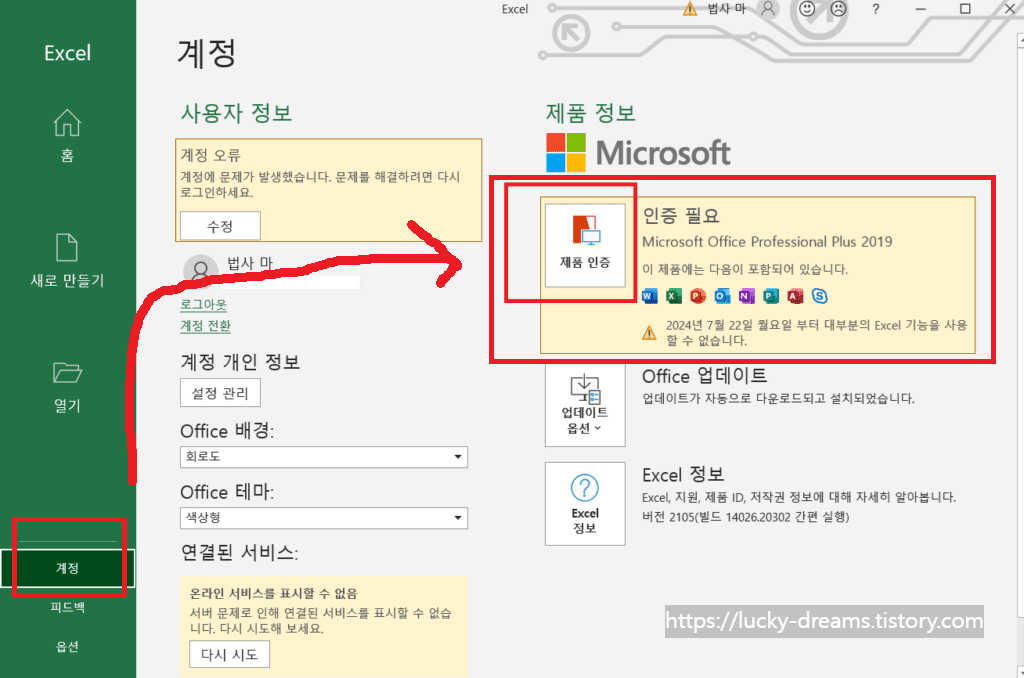The image size is (1024, 678).
Task: Select the 계정 (Account) tab
Action: pos(67,568)
